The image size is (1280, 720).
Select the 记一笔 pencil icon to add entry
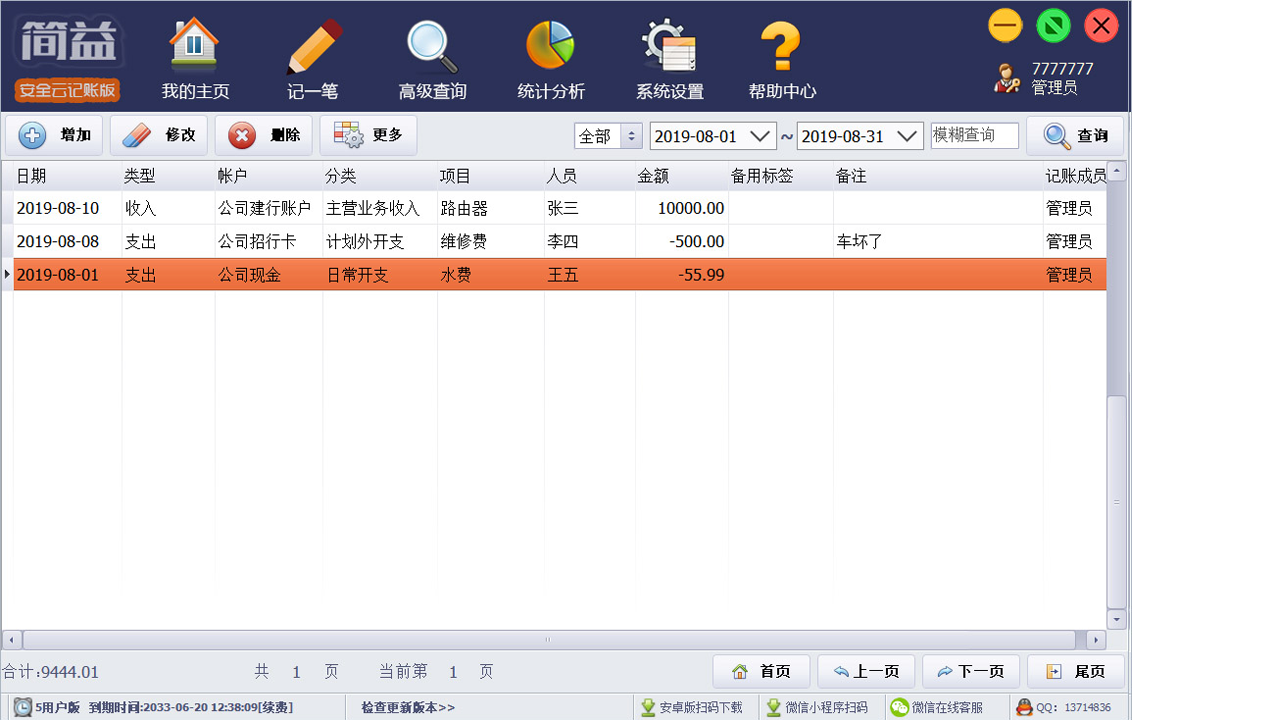coord(313,45)
